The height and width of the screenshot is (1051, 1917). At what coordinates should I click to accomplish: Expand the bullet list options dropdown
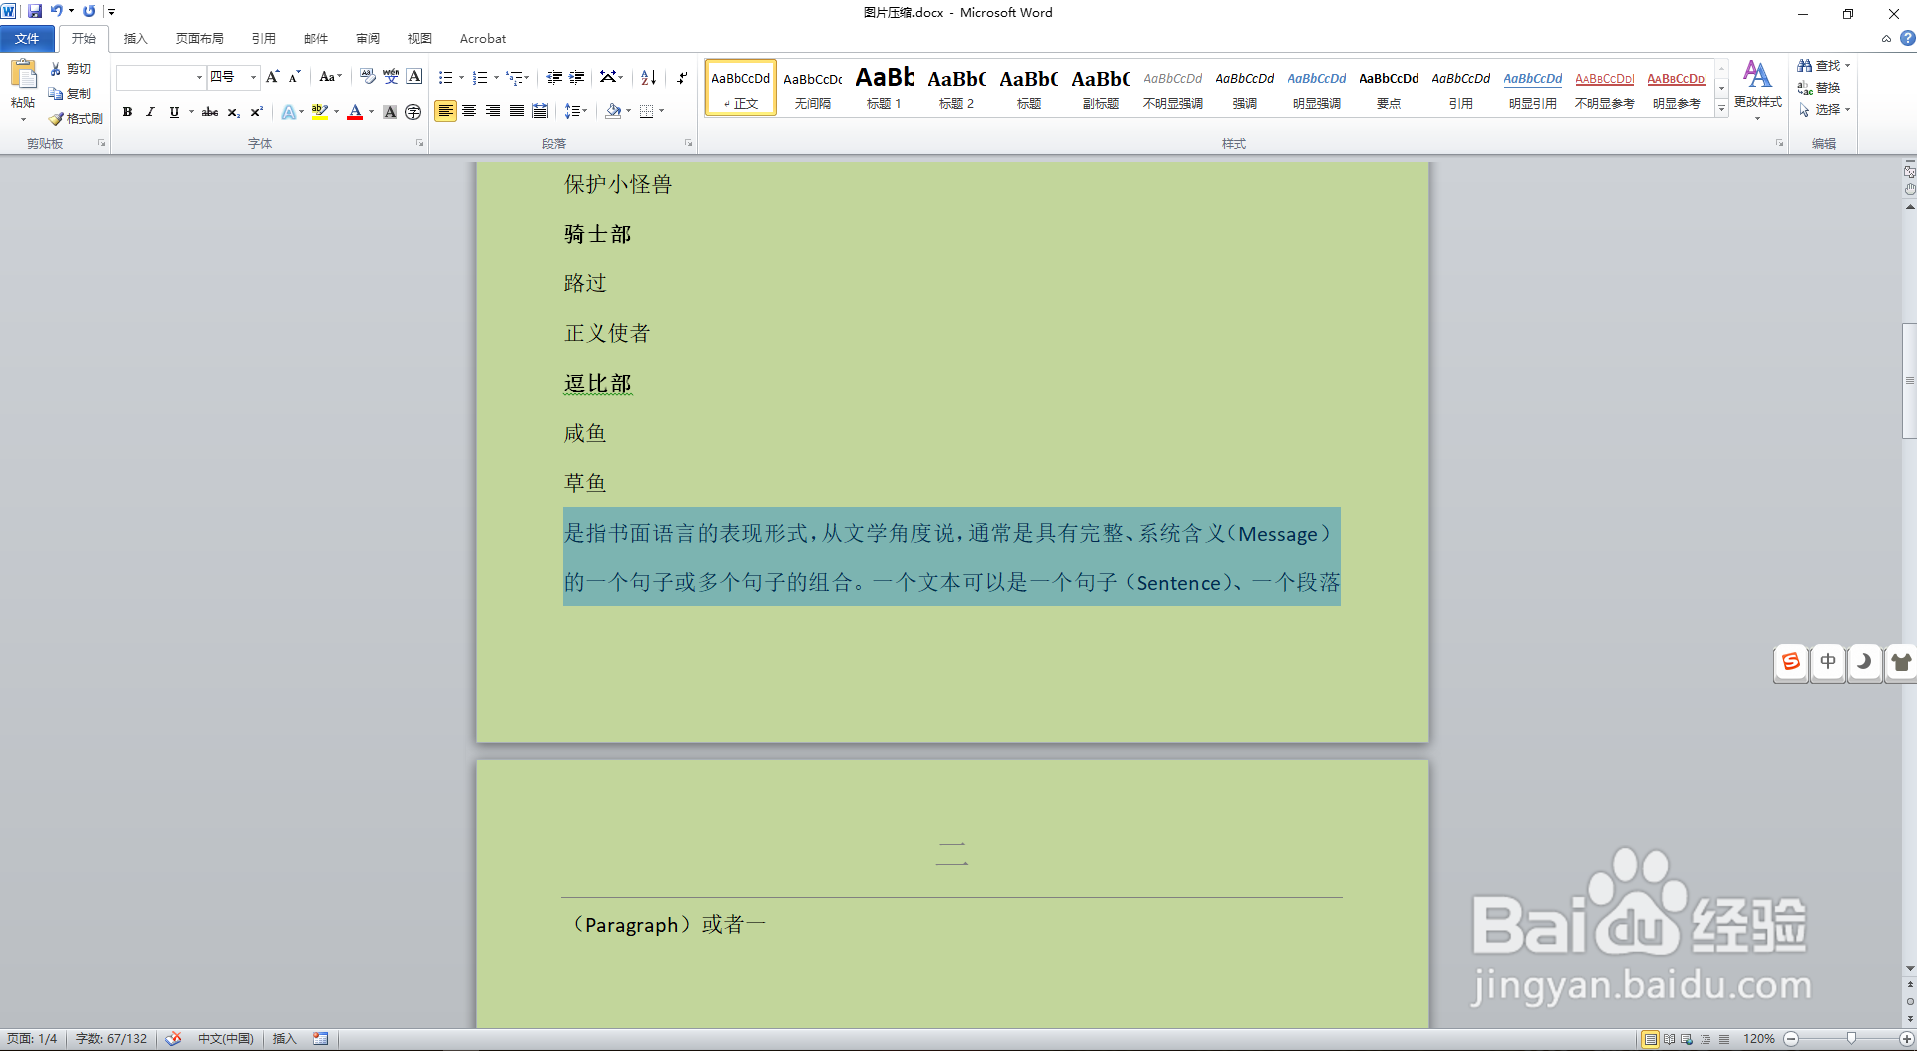pos(459,77)
